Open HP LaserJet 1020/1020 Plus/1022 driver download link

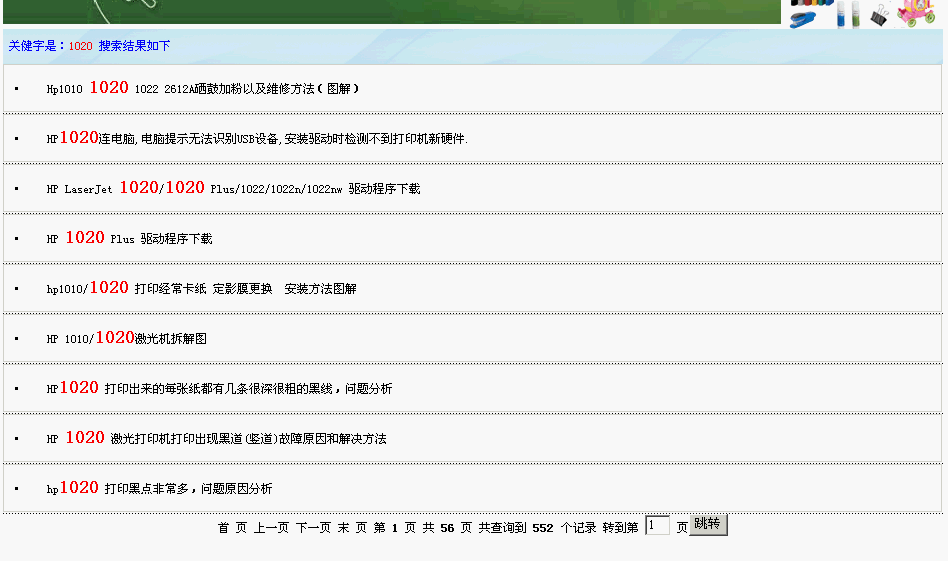(x=233, y=188)
